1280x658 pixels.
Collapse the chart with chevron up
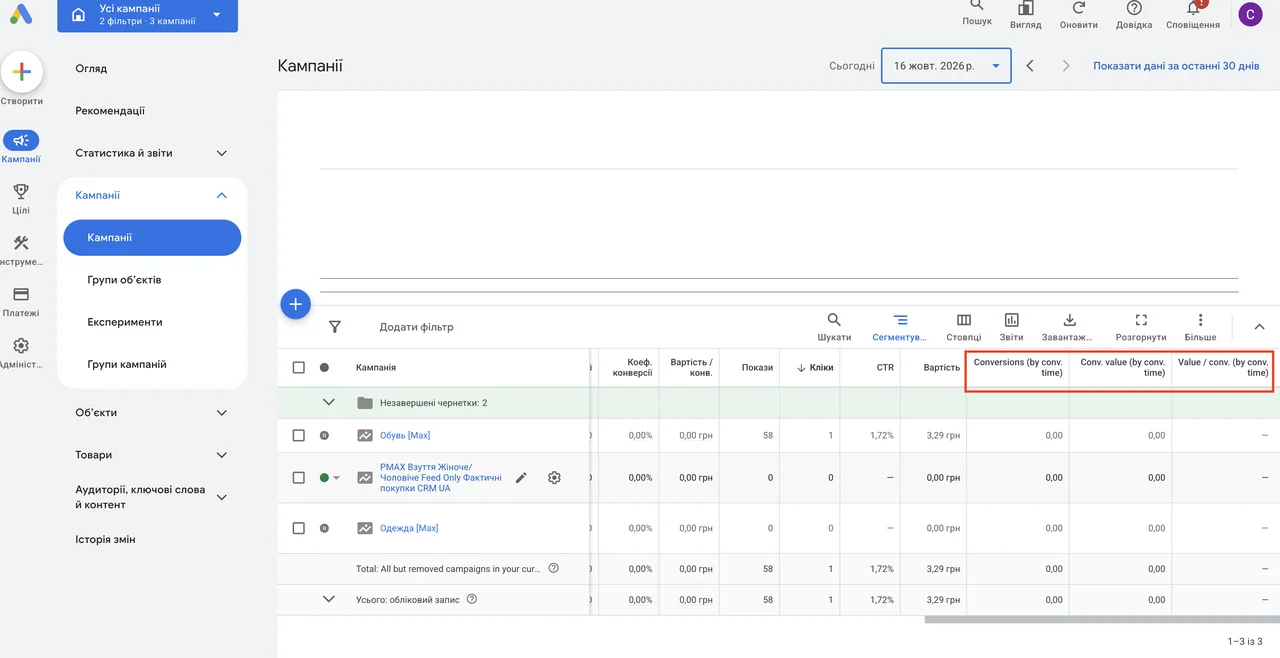coord(1259,326)
